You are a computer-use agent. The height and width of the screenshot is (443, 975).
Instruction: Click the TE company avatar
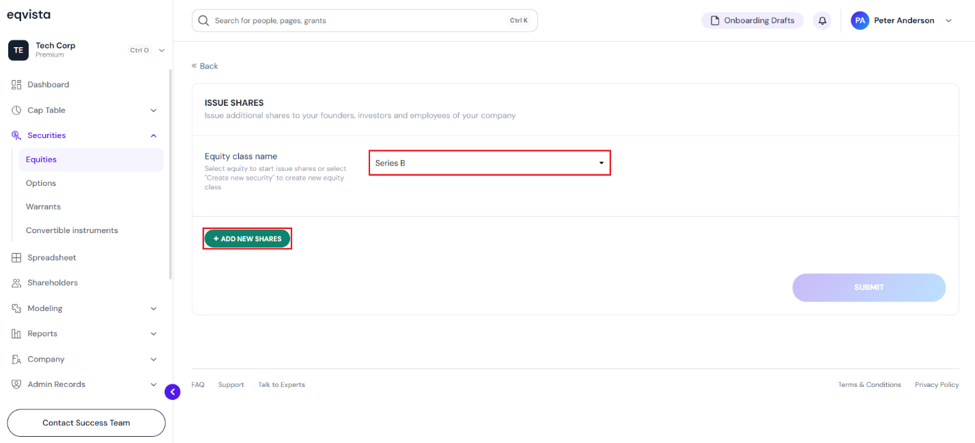(x=18, y=50)
